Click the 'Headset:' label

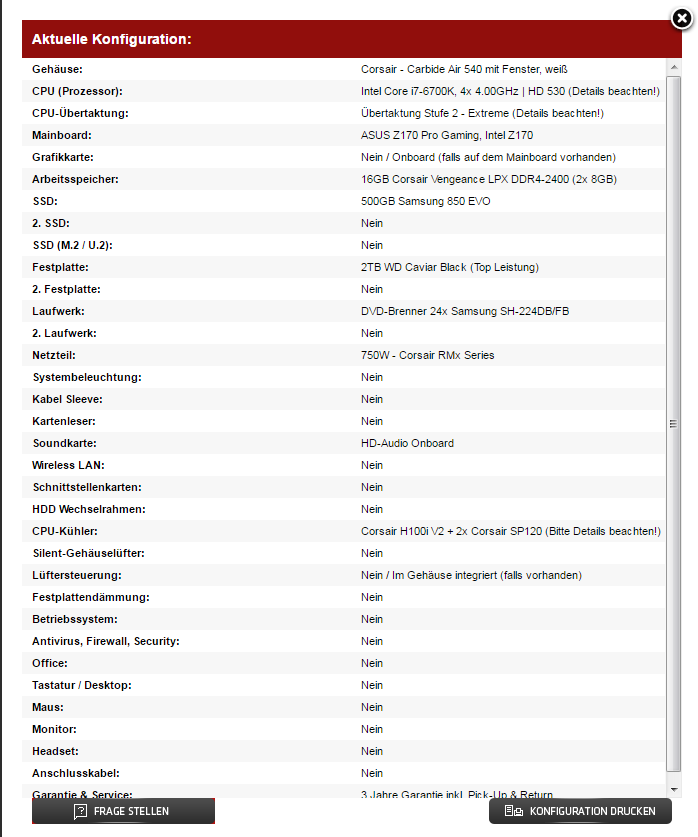[x=55, y=751]
